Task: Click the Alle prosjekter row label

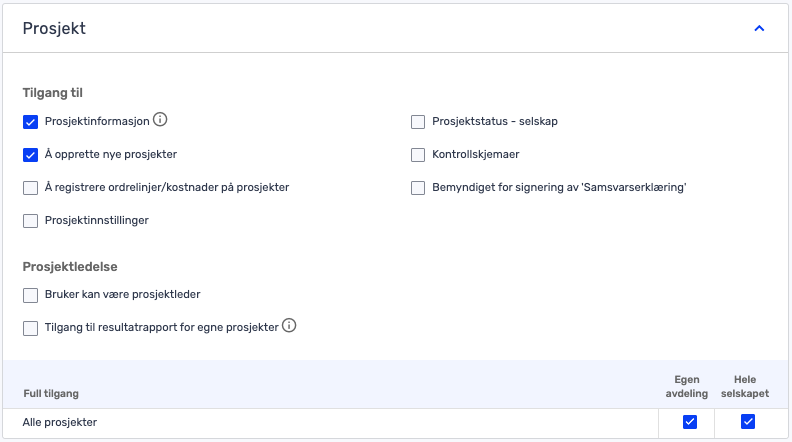Action: click(x=60, y=422)
